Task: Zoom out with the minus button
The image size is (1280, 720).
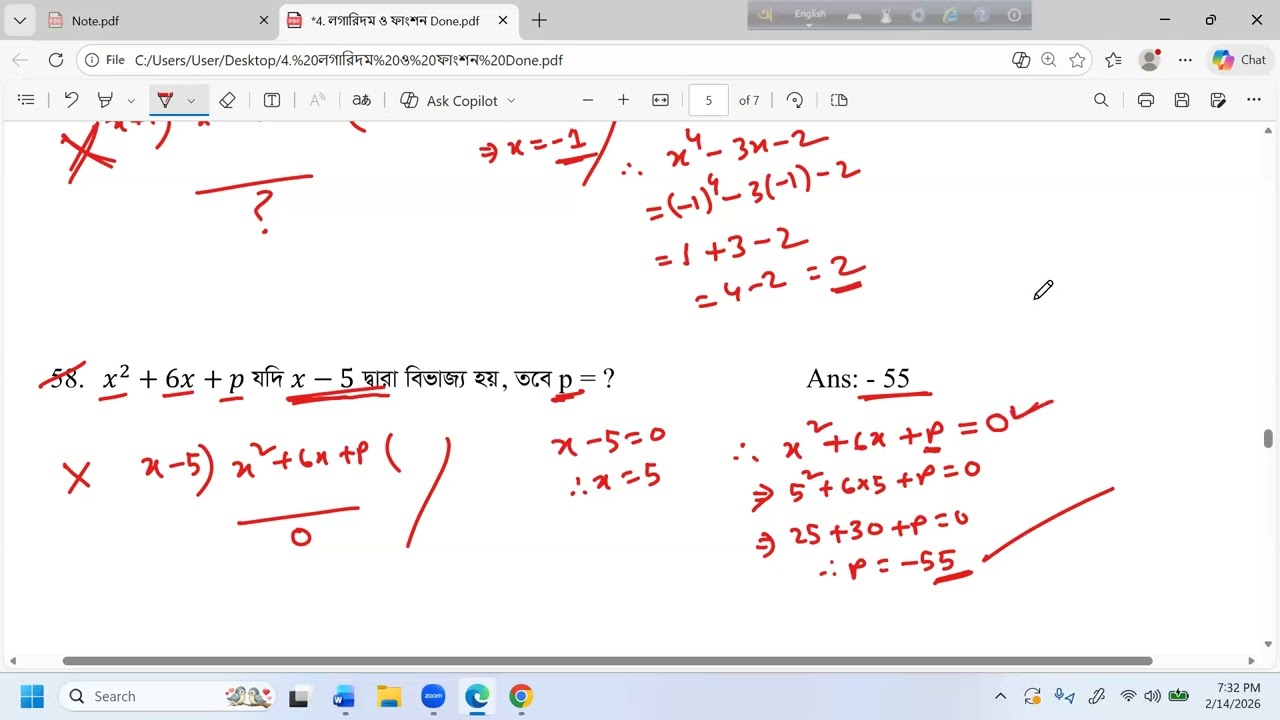Action: pos(588,100)
